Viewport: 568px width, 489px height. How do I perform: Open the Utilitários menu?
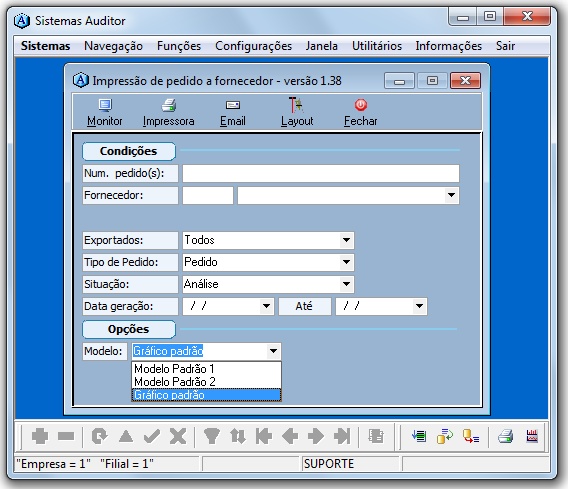pos(377,46)
